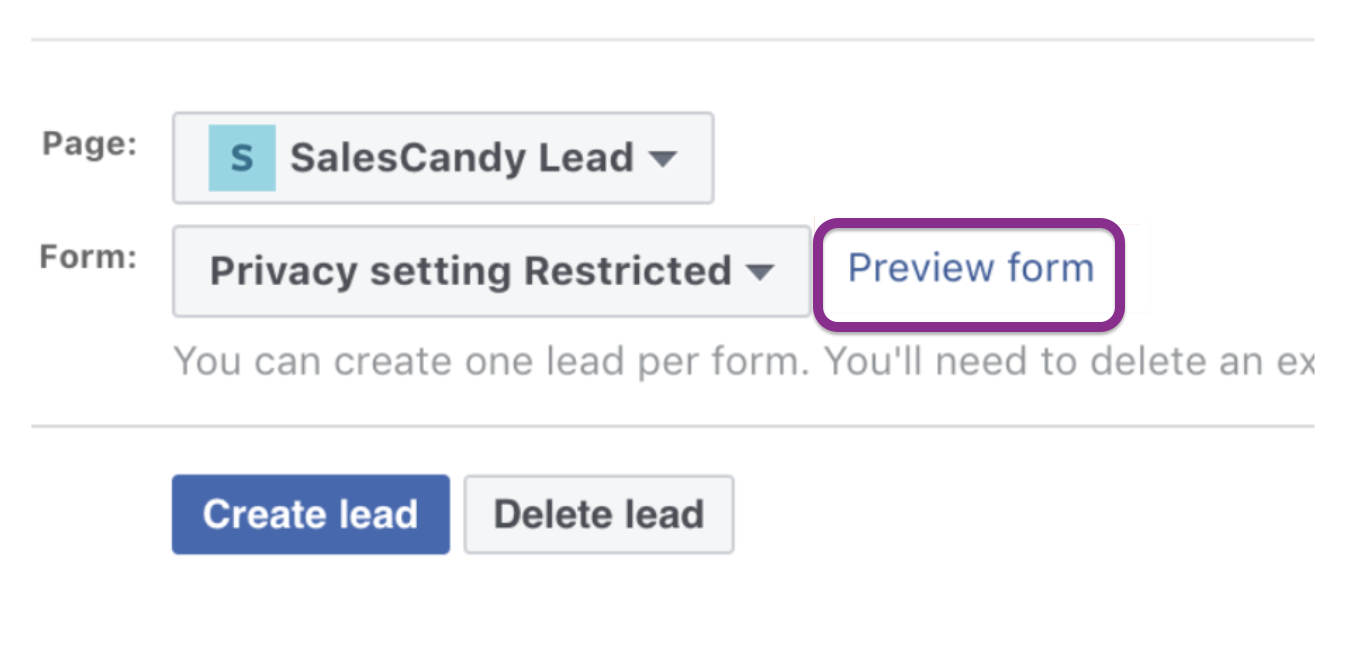Click the horizontal divider above the Page selector
Screen dimensions: 1346x668
pyautogui.click(x=672, y=40)
